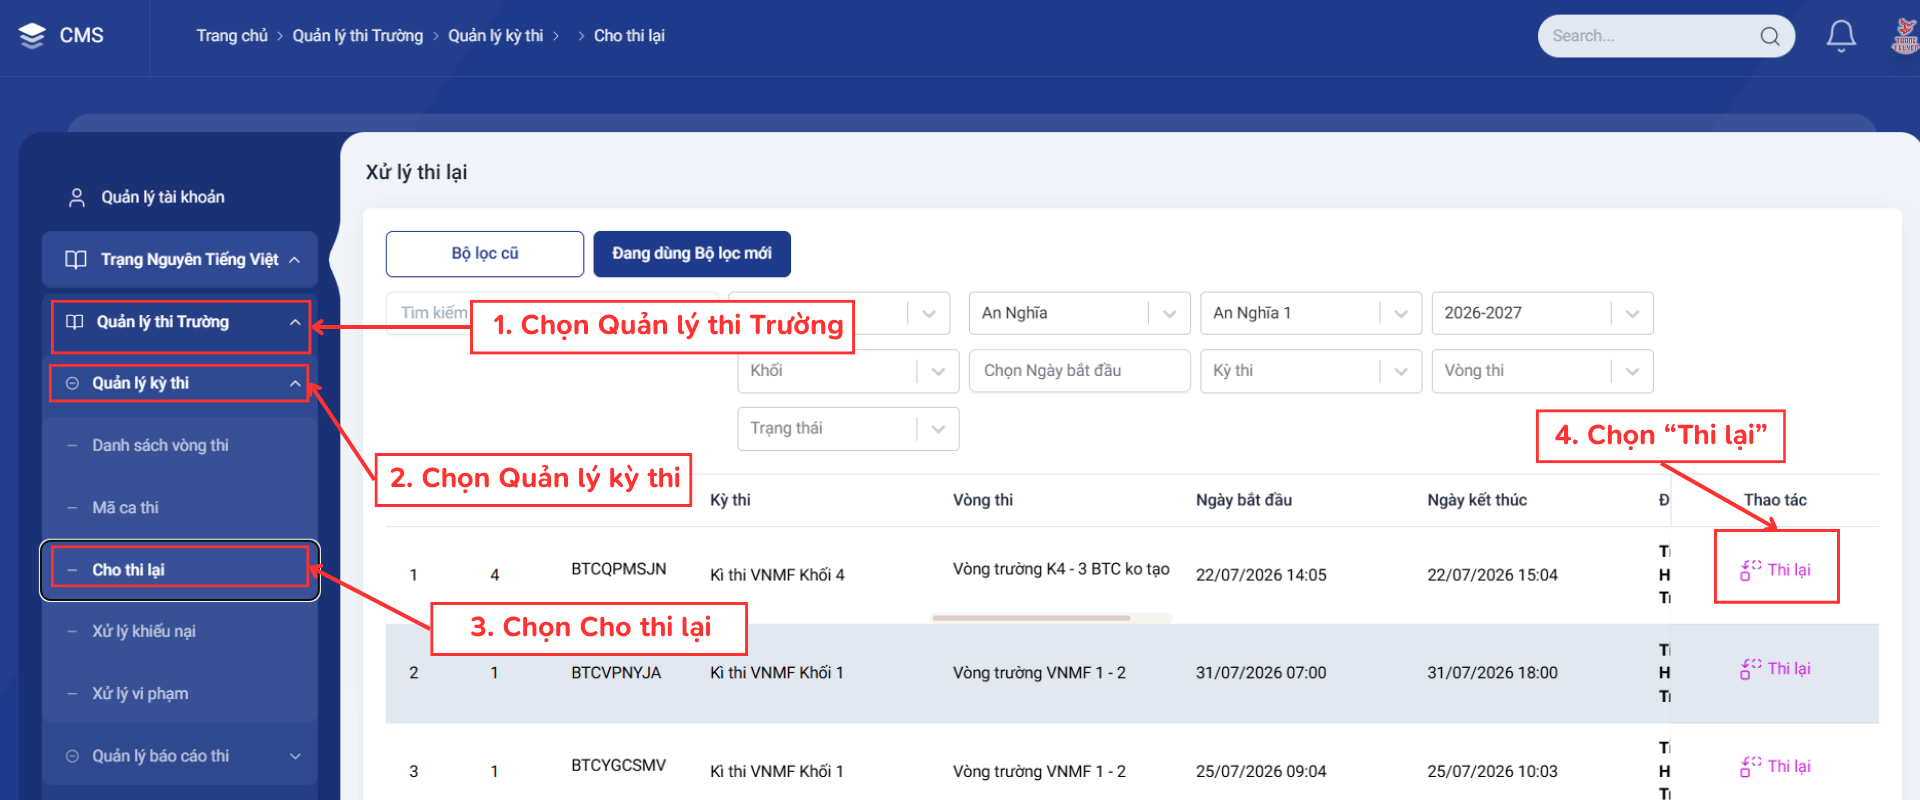The width and height of the screenshot is (1920, 800).
Task: Open the notifications bell
Action: [x=1841, y=36]
